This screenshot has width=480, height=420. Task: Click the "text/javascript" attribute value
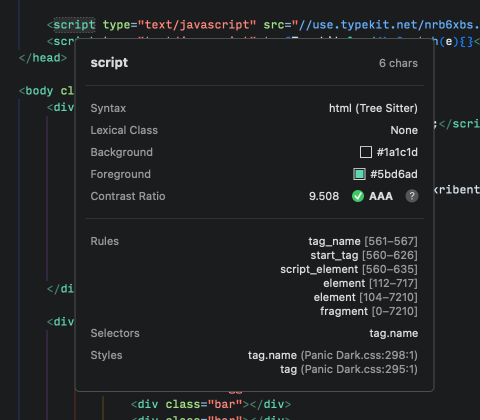[197, 25]
